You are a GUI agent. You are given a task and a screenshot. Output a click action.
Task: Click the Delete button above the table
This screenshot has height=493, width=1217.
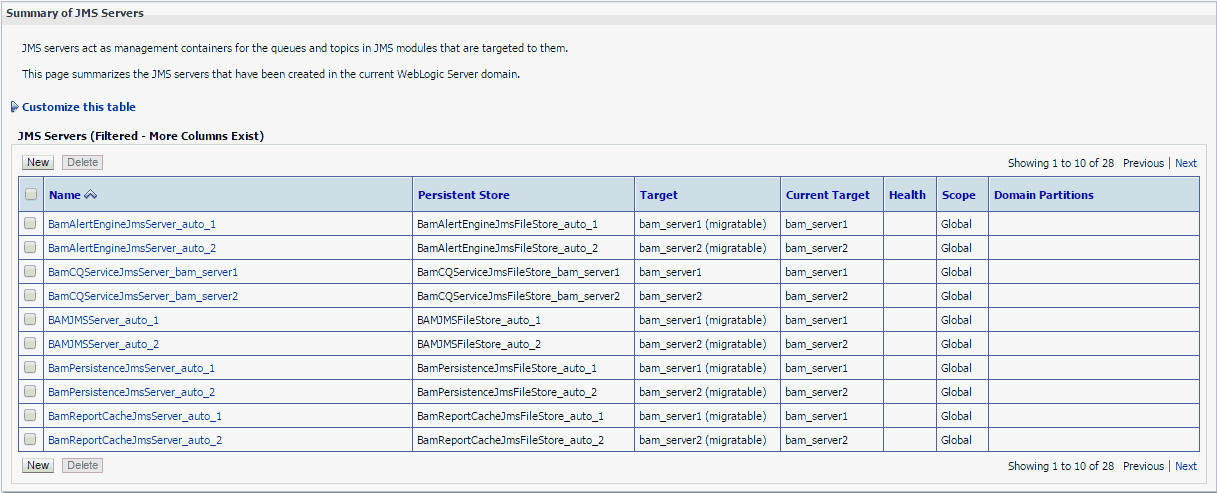(82, 162)
